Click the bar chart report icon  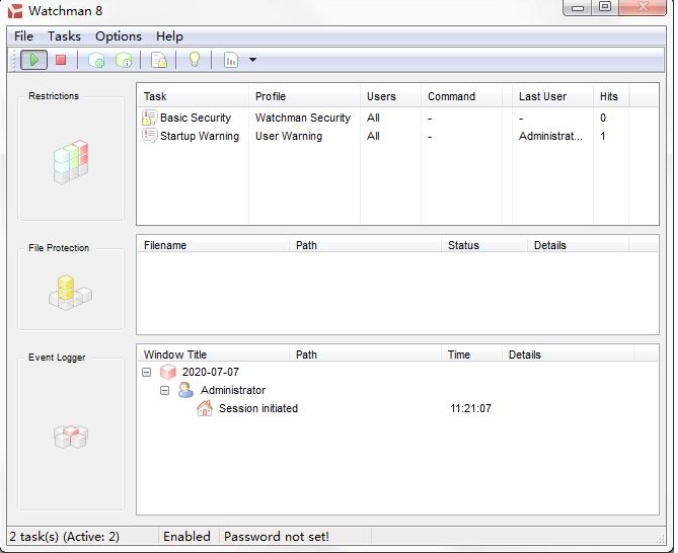[231, 60]
